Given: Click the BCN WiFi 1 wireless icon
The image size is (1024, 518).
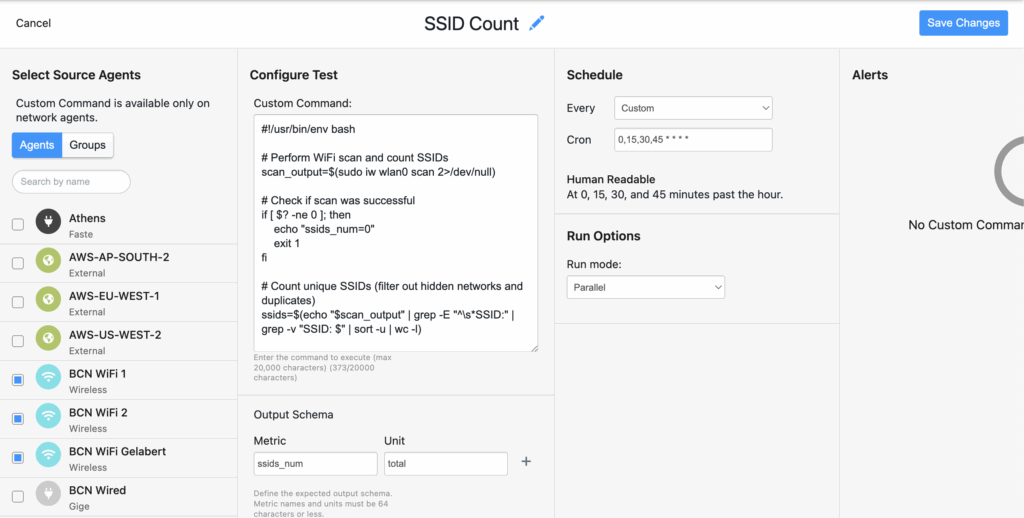Looking at the screenshot, I should (x=48, y=379).
